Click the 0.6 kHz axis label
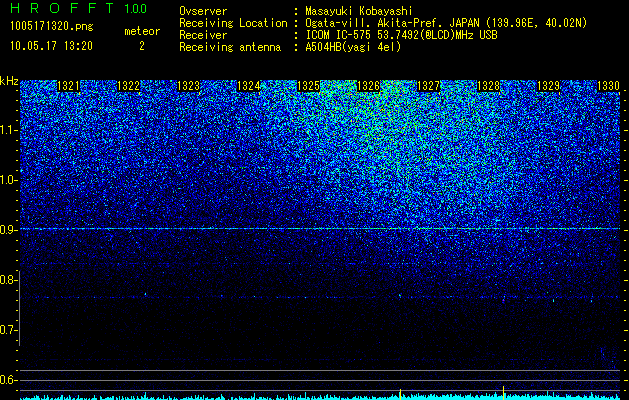The height and width of the screenshot is (400, 629). 9,380
